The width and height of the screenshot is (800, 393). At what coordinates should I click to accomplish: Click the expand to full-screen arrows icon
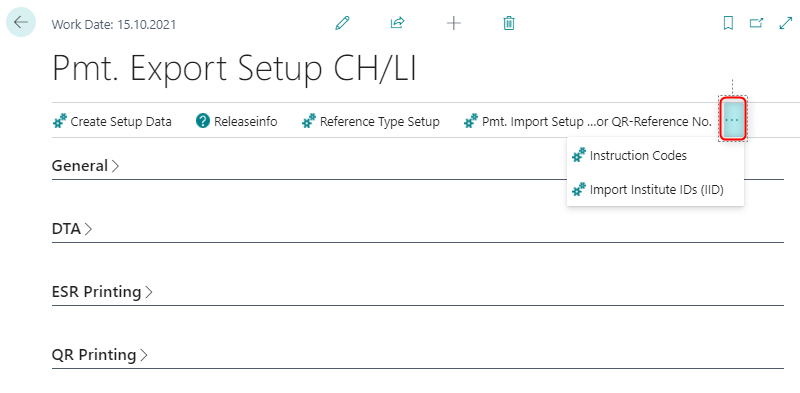point(786,23)
